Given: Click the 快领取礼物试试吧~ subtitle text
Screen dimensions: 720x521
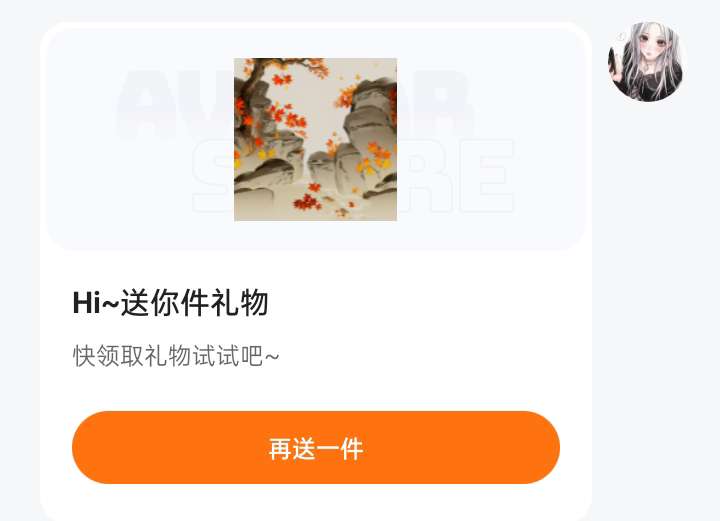Looking at the screenshot, I should [176, 356].
